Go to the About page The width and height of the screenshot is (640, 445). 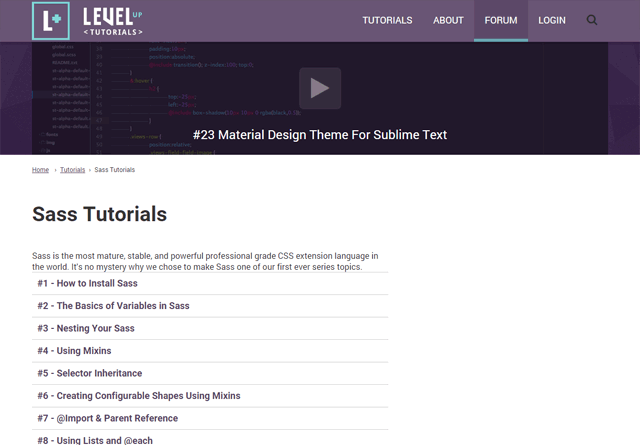(x=448, y=20)
